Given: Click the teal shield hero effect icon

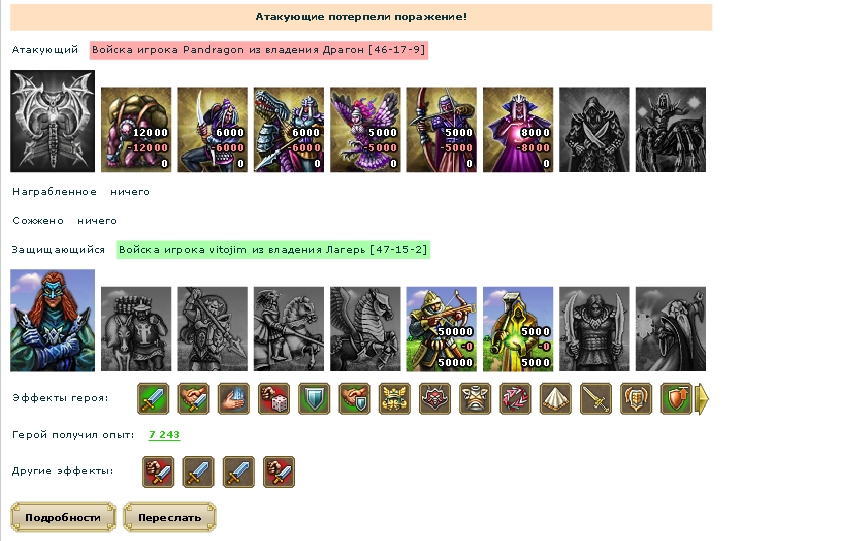Looking at the screenshot, I should tap(314, 399).
